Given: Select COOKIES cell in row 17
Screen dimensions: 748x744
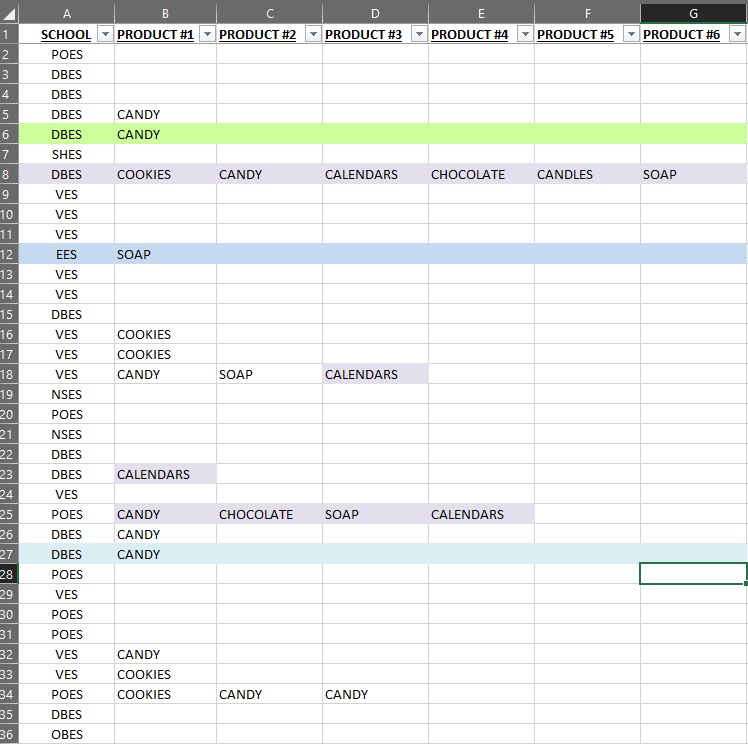Looking at the screenshot, I should [165, 354].
